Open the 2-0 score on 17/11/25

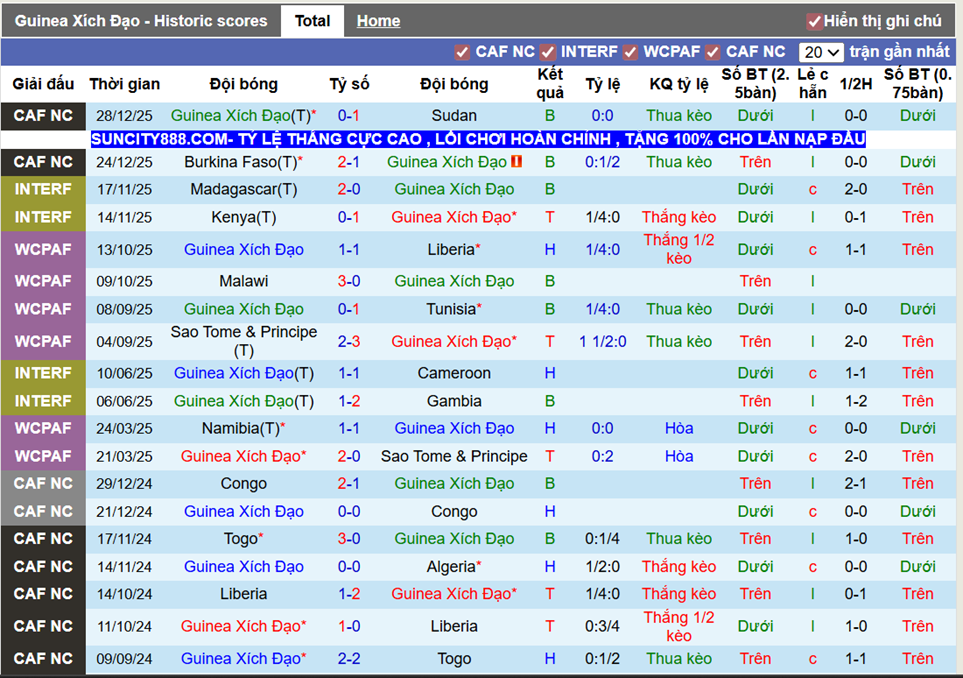(x=349, y=189)
